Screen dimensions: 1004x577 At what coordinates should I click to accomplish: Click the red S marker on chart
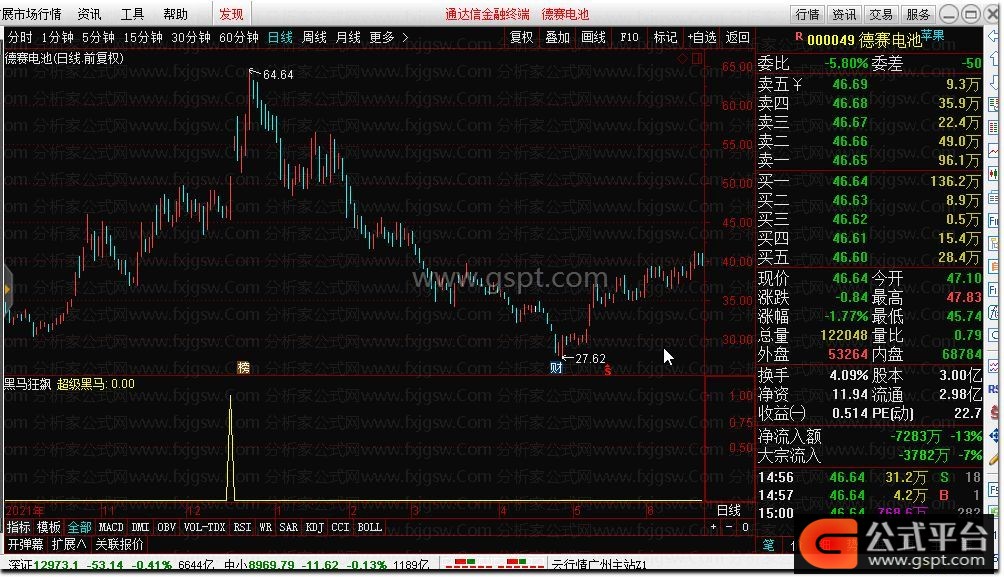608,370
